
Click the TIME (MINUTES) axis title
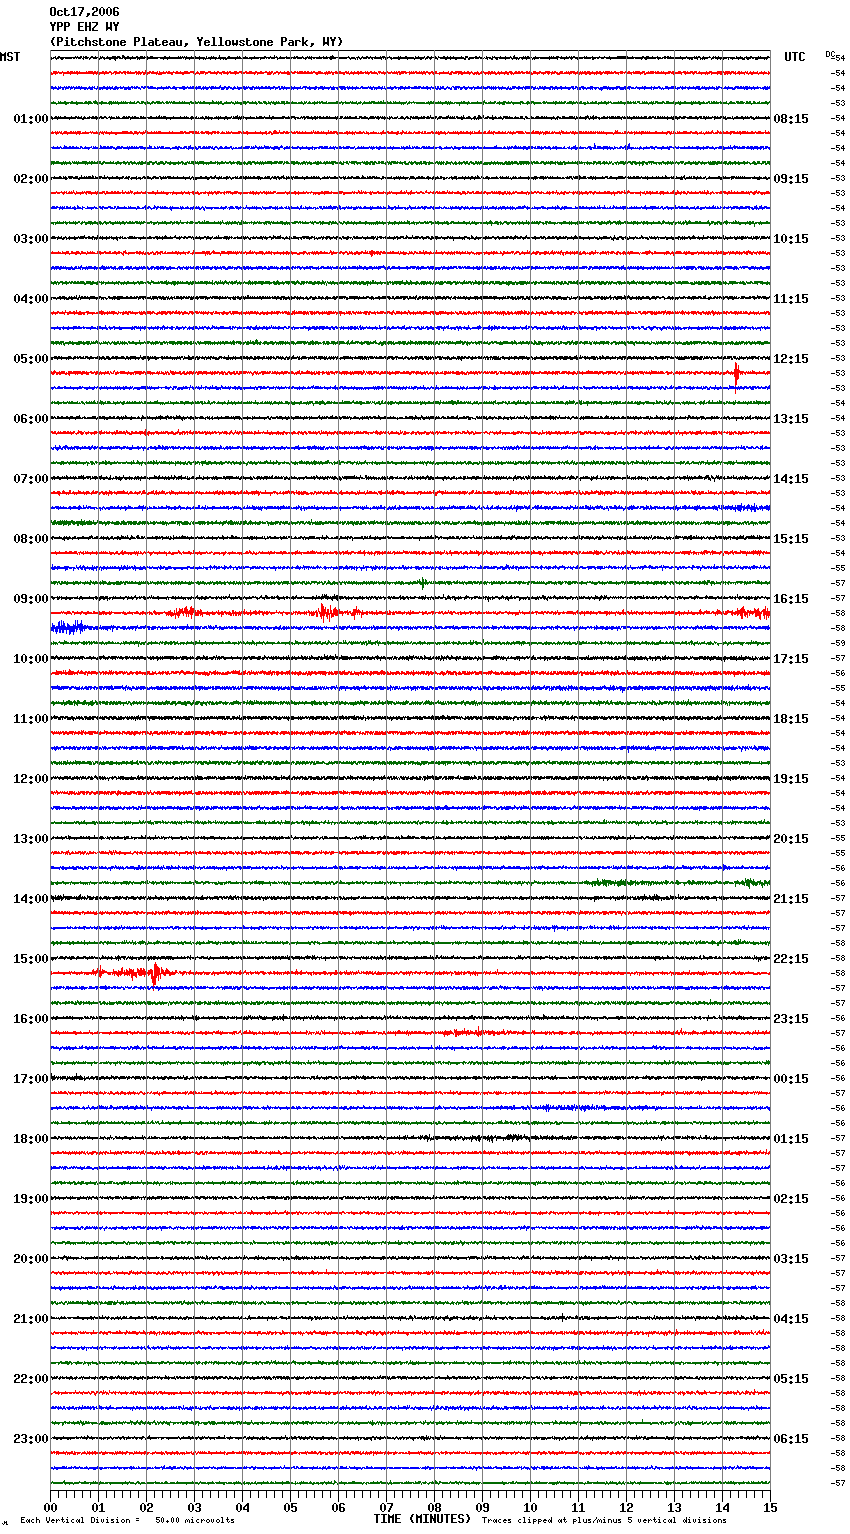[x=422, y=1519]
